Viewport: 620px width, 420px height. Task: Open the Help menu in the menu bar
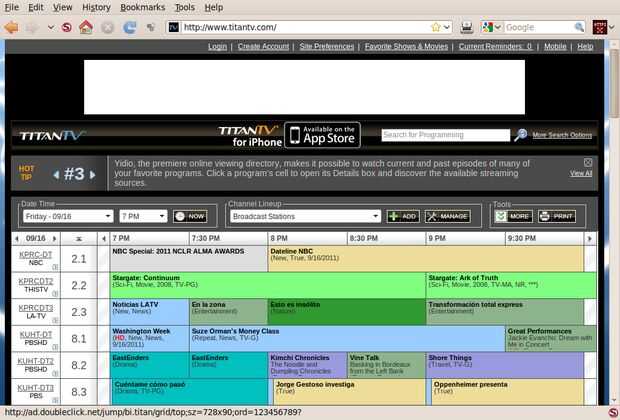tap(214, 7)
